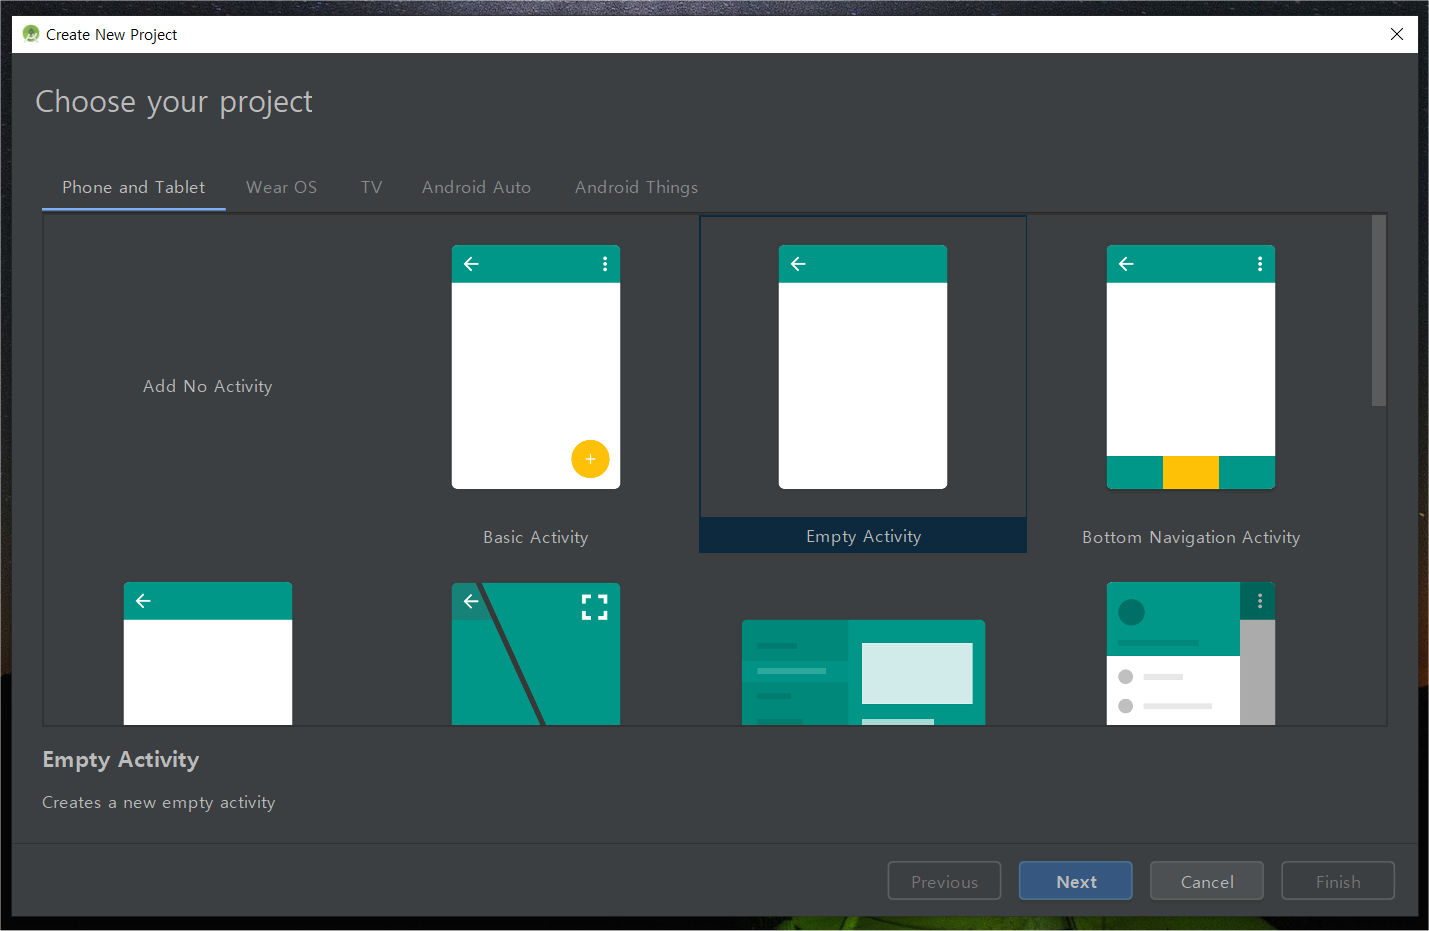Click the Finish button
Screen dimensions: 1429x931
pyautogui.click(x=1338, y=881)
